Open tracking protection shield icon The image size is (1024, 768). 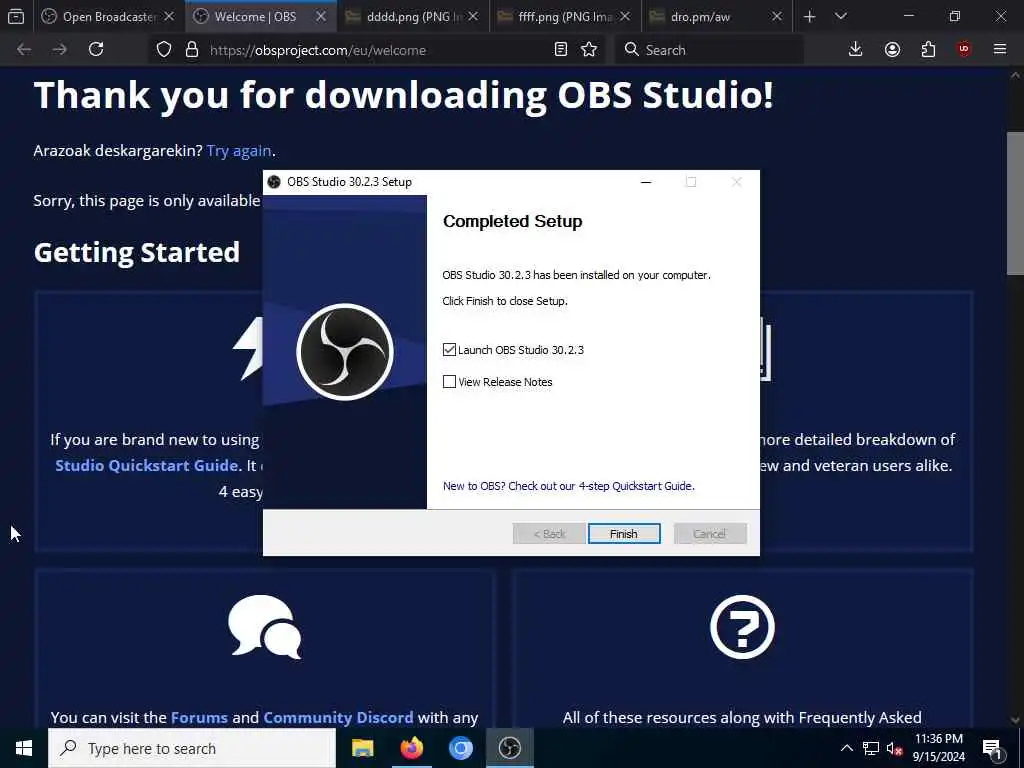(x=164, y=50)
